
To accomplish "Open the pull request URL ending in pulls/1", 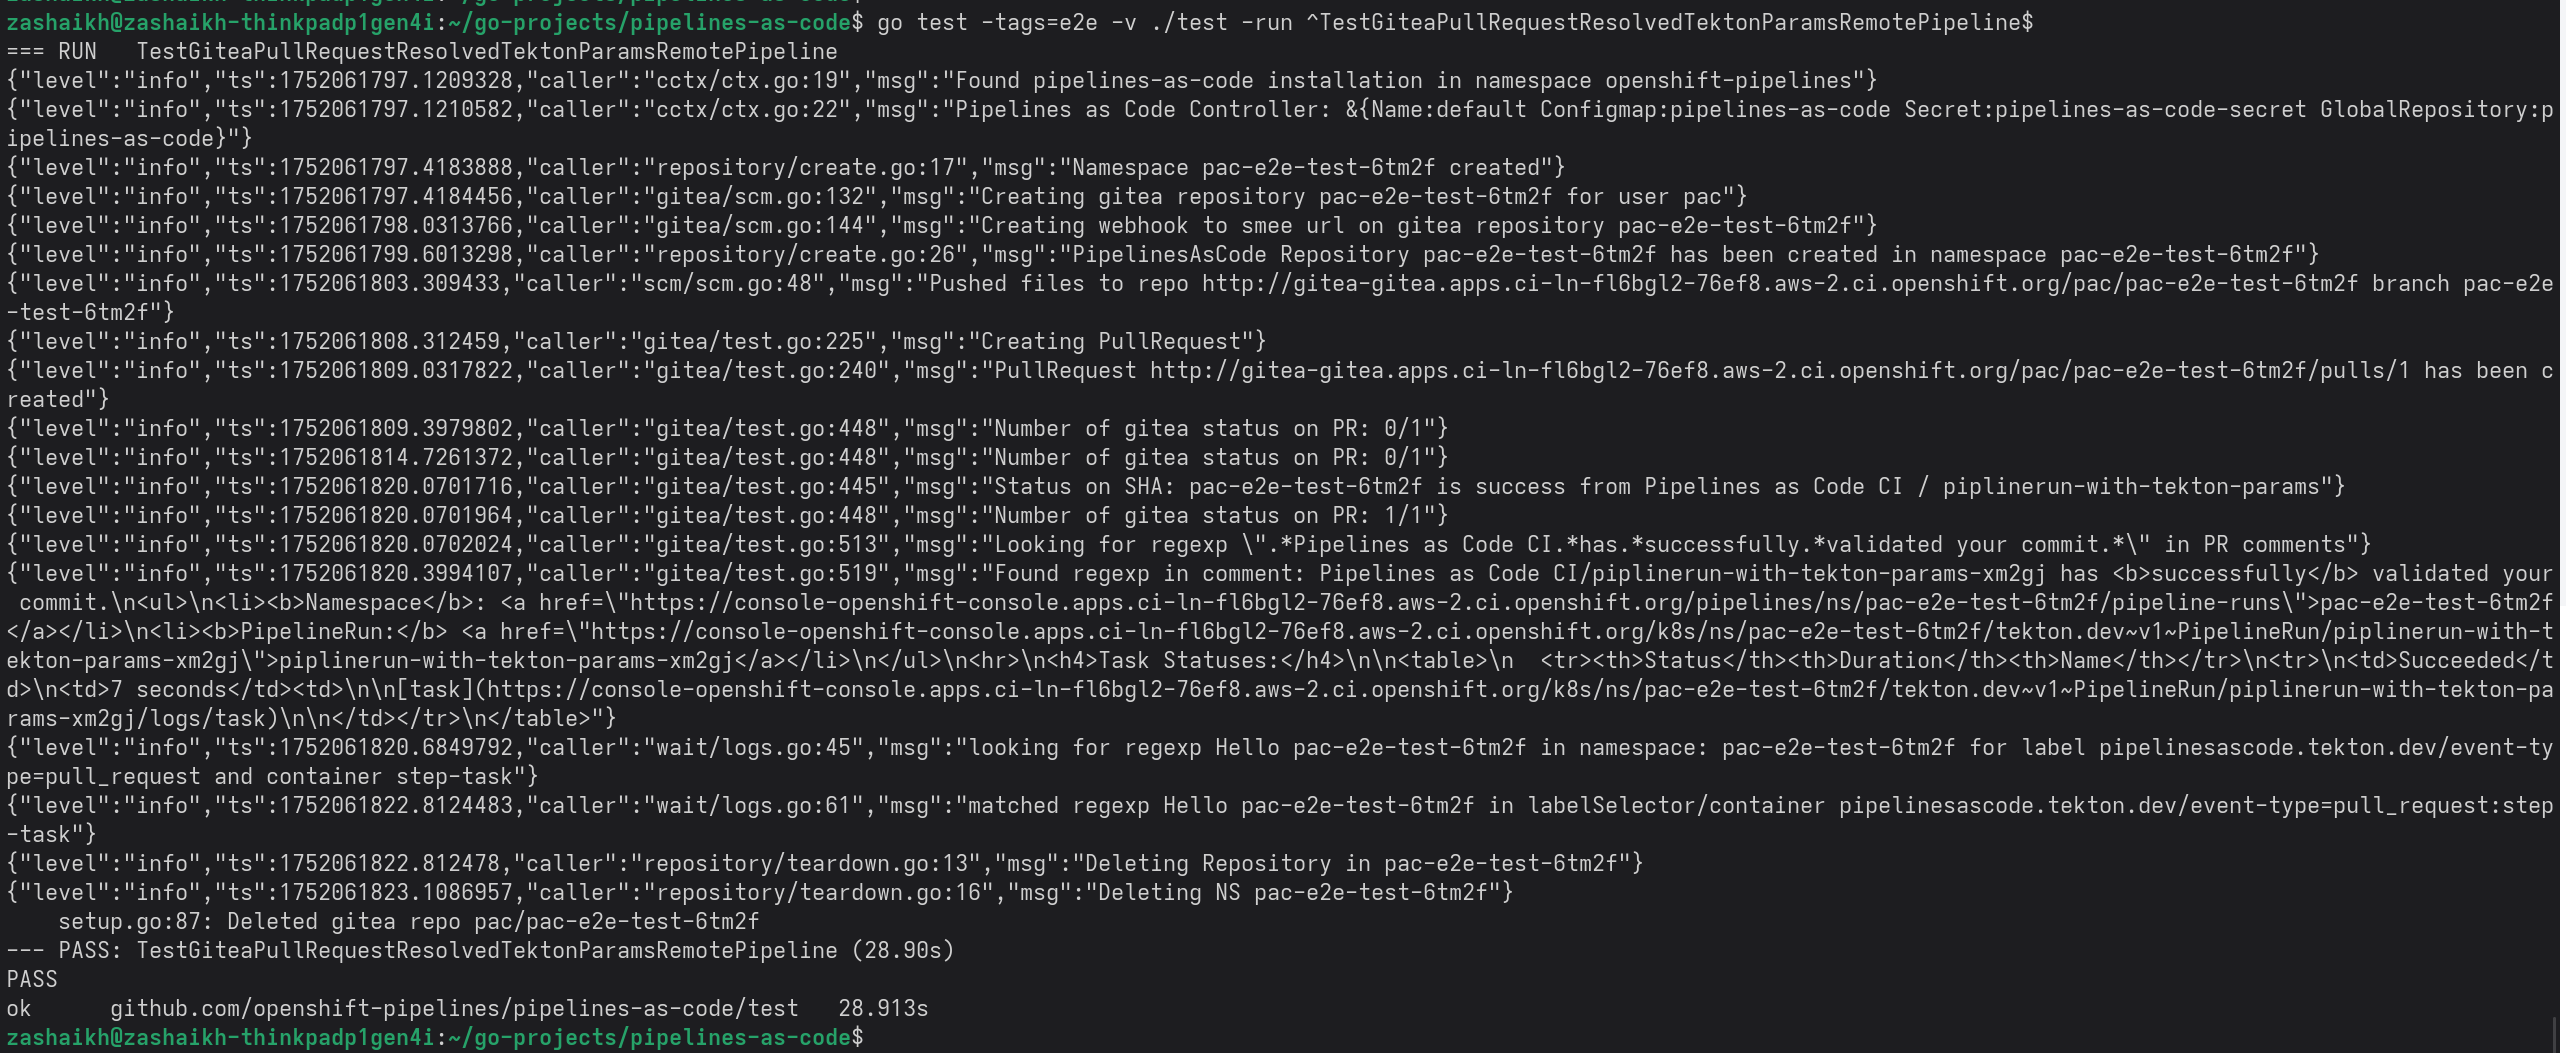I will 1780,371.
